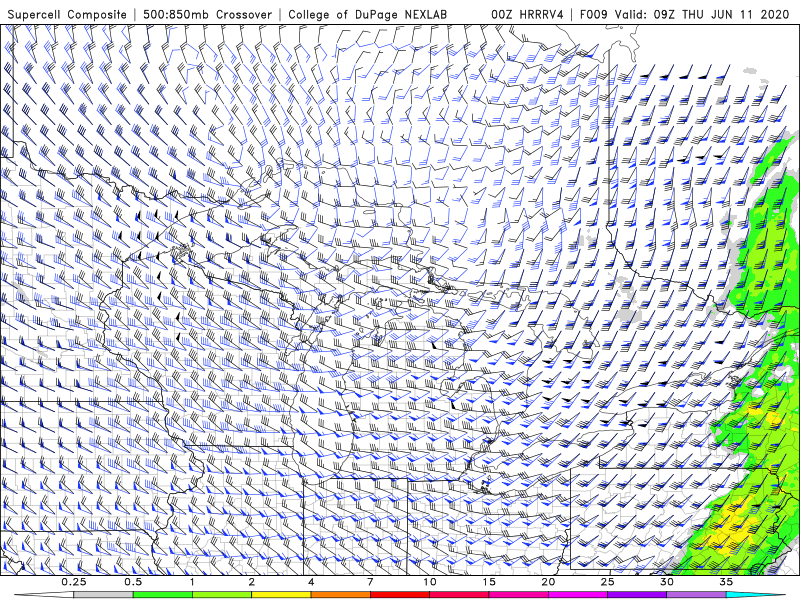The width and height of the screenshot is (800, 600).
Task: Click the legend value 15
Action: pyautogui.click(x=489, y=582)
